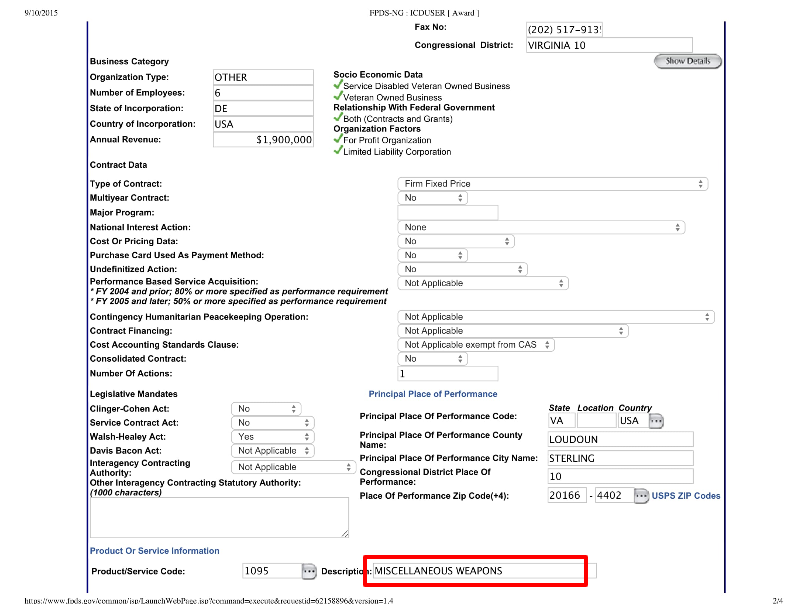The width and height of the screenshot is (810, 604).
Task: Expand the Type of Contract dropdown
Action: 553,184
